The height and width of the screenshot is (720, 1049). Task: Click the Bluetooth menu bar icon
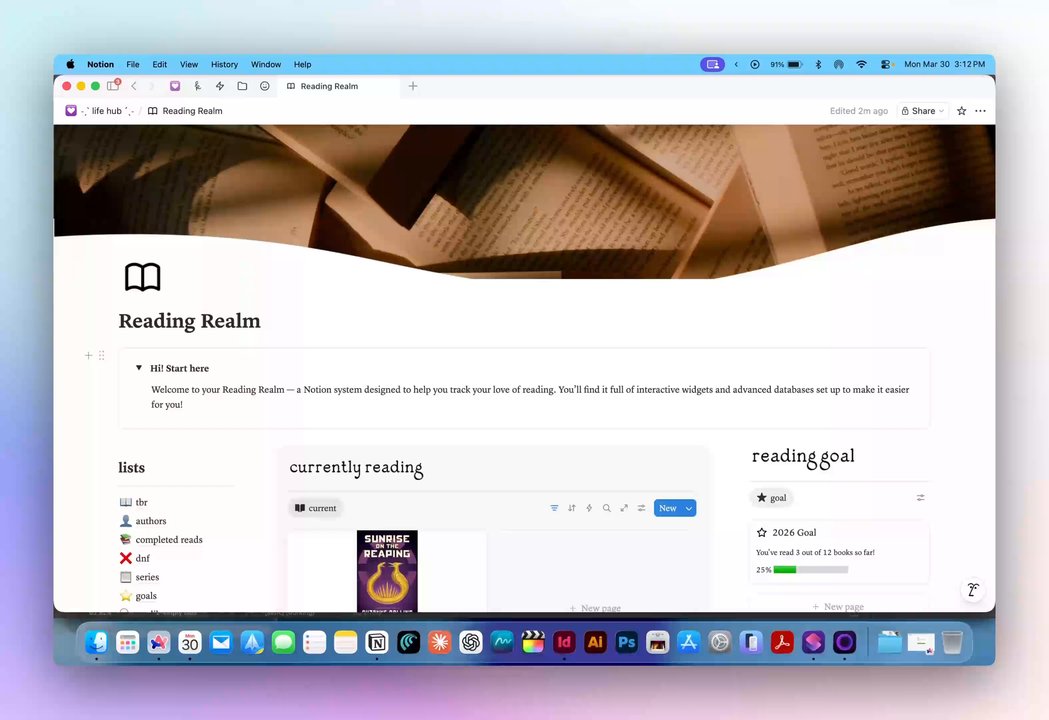818,64
